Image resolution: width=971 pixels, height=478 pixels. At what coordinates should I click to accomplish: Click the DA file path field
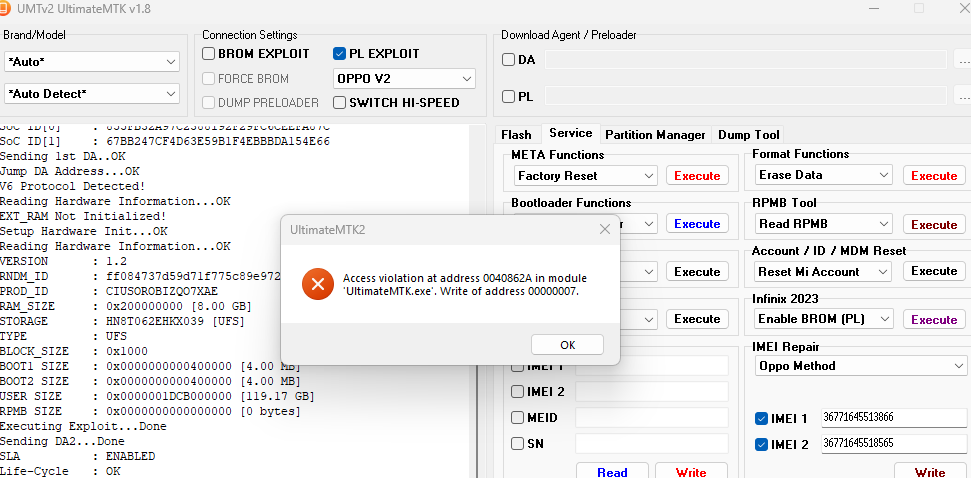tap(746, 59)
